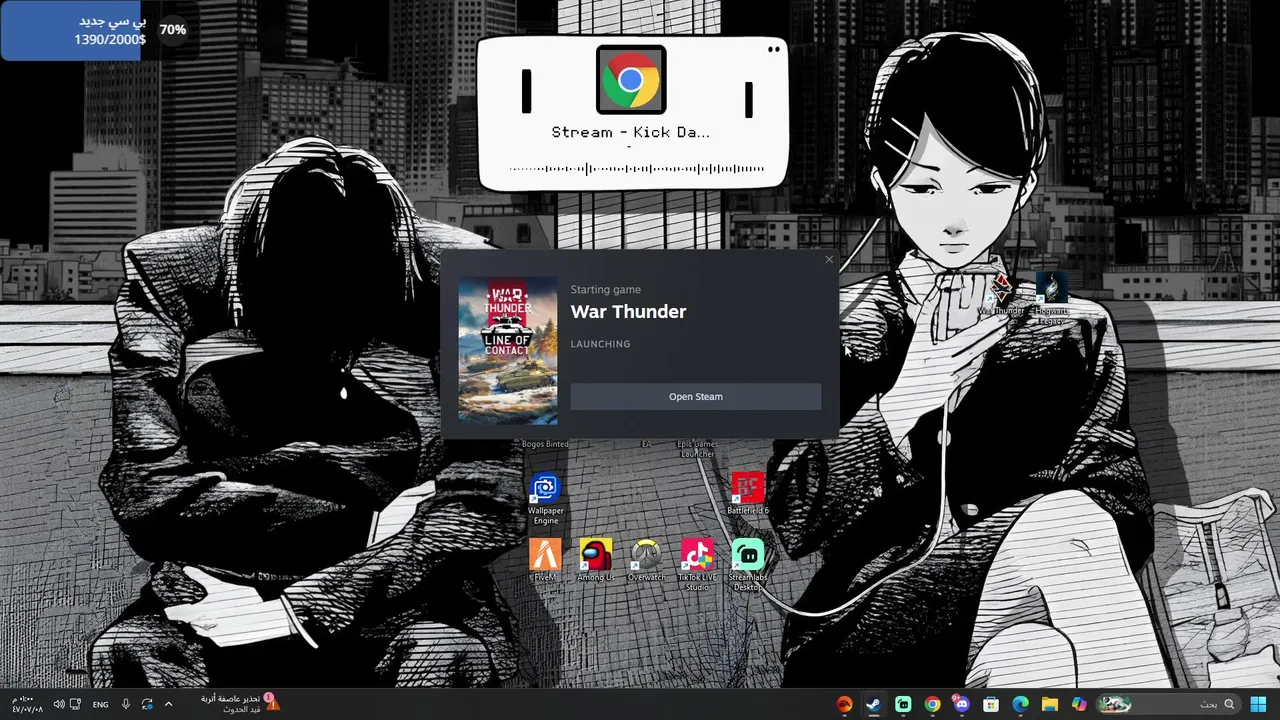The width and height of the screenshot is (1280, 720).
Task: Click the LAUNCHING status text
Action: pos(600,344)
